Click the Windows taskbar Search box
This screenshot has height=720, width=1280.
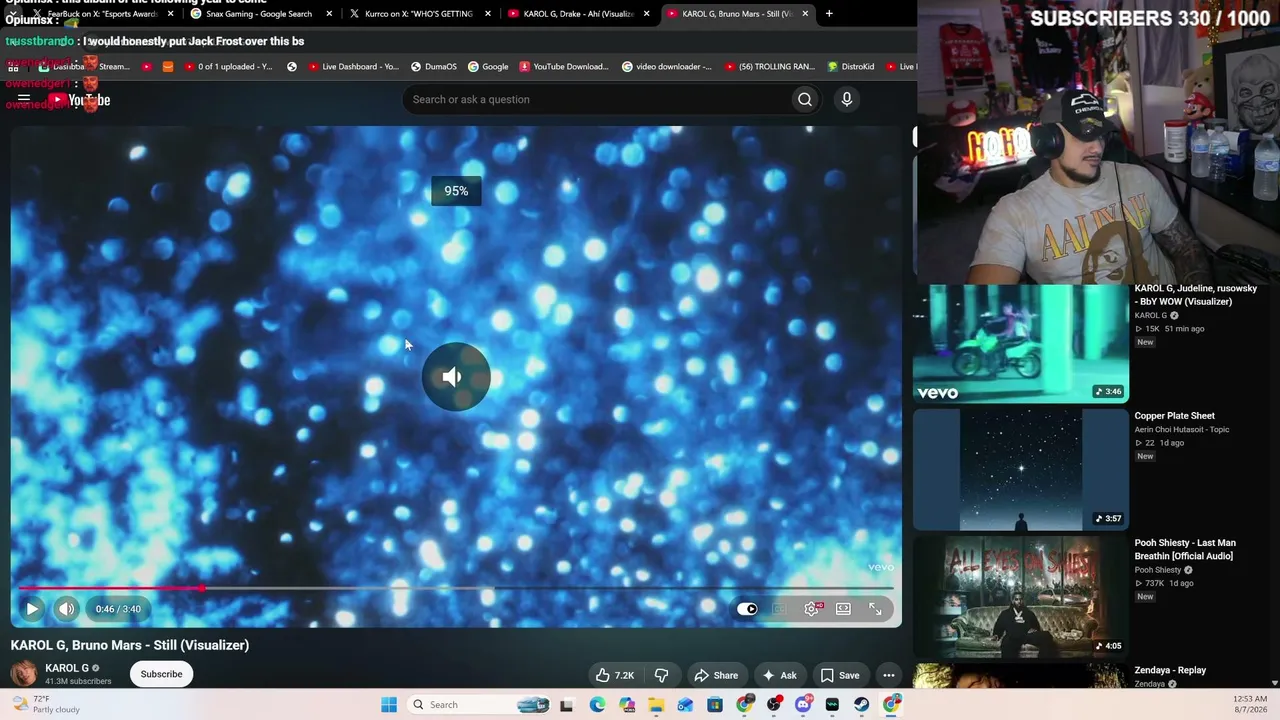[479, 705]
